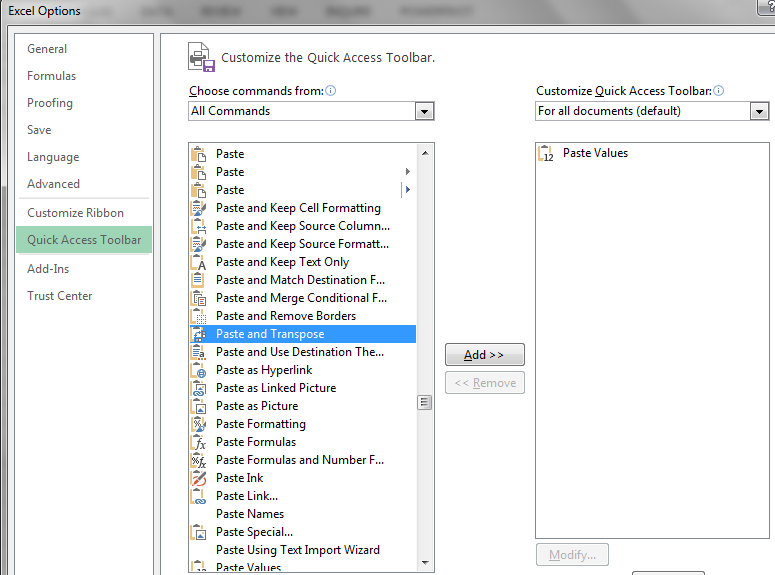Screen dimensions: 775x575
Task: Select the Paste Ink row text
Action: pyautogui.click(x=240, y=478)
